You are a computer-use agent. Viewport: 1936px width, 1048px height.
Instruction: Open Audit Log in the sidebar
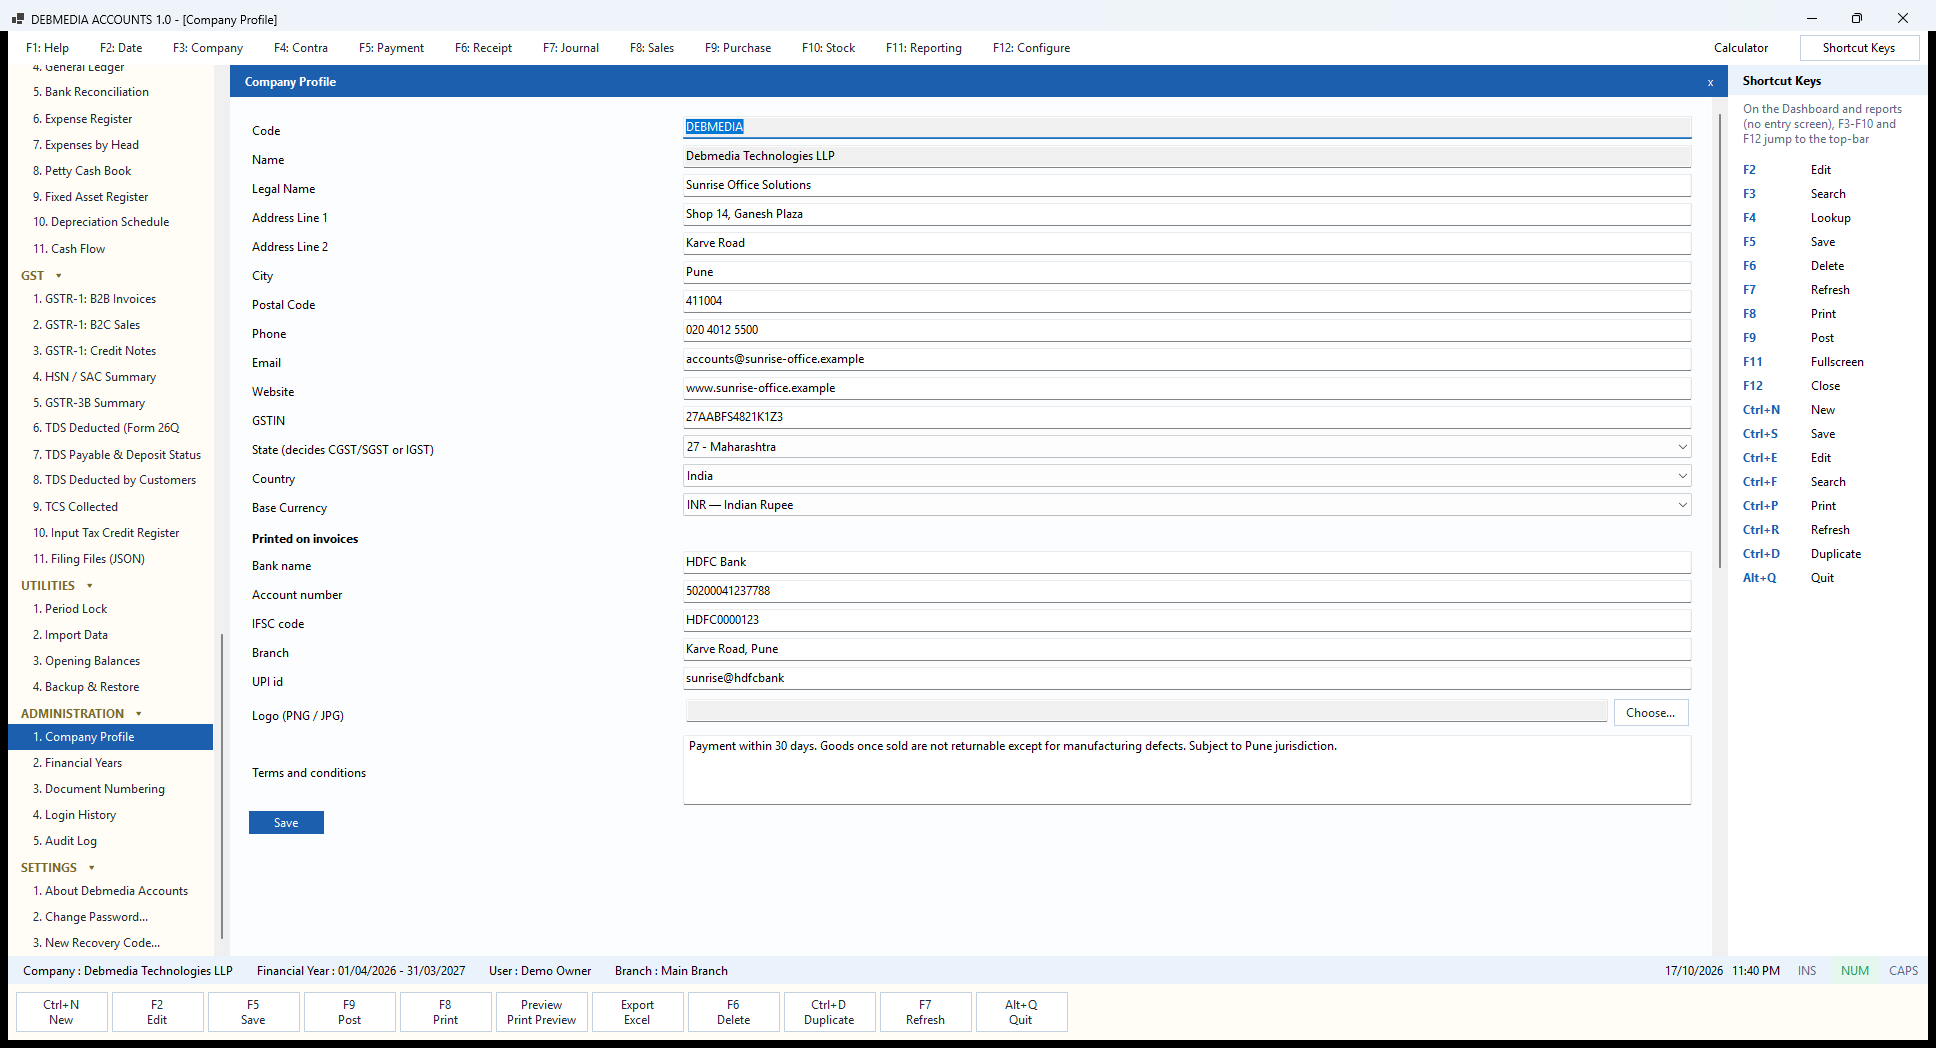click(65, 841)
